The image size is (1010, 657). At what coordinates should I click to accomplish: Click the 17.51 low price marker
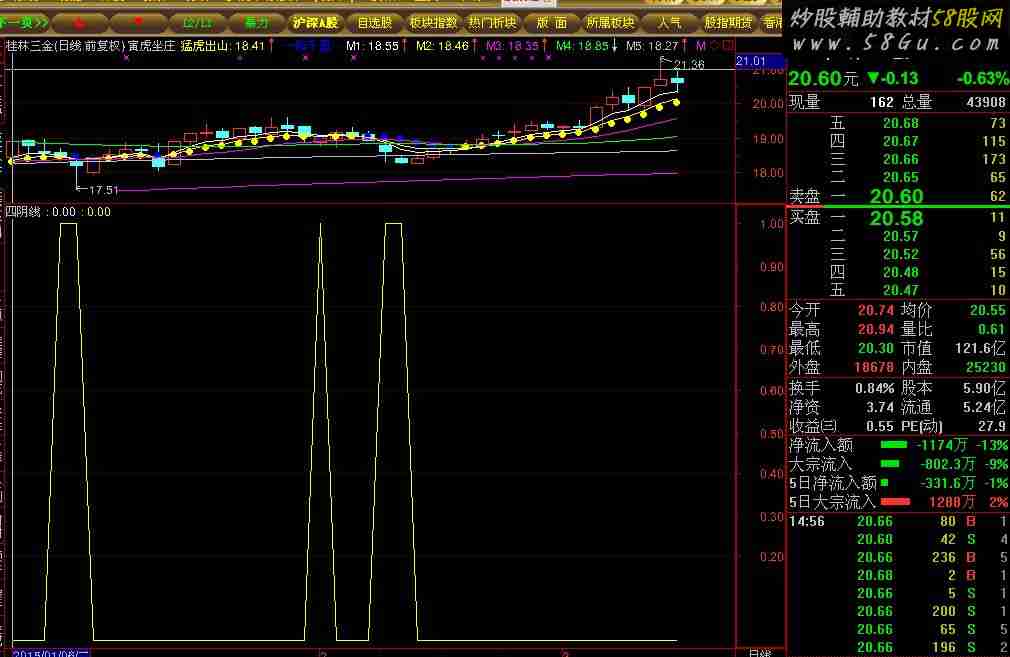104,190
